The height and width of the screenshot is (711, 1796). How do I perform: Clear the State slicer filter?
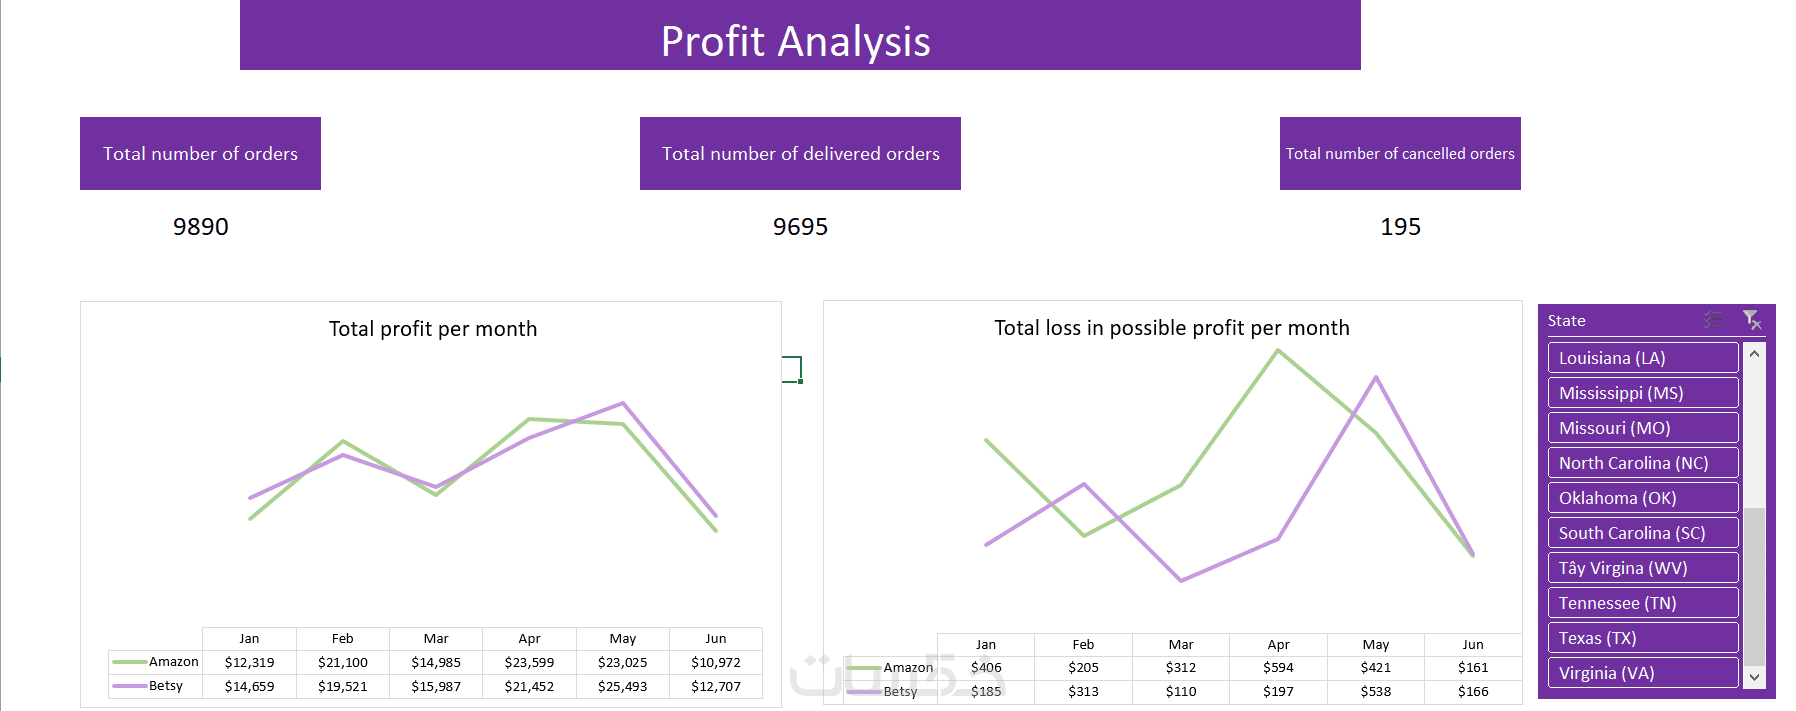pos(1751,320)
